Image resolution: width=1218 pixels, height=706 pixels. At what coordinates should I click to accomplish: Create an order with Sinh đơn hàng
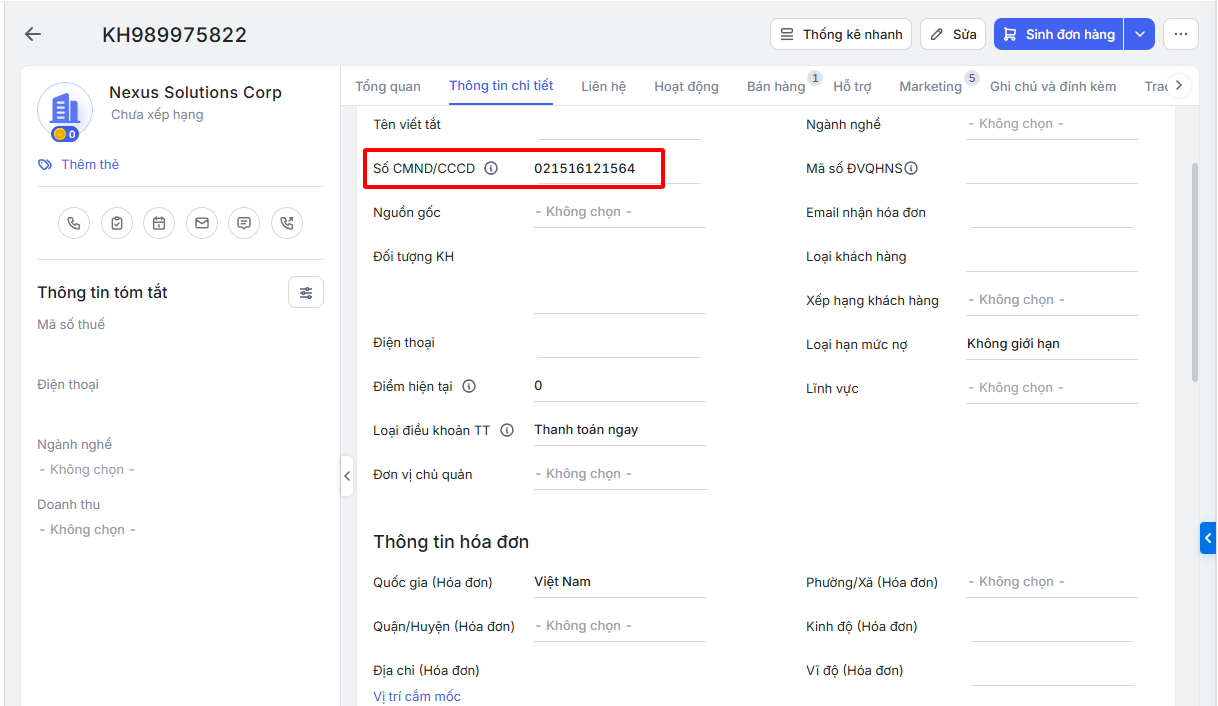click(1059, 34)
